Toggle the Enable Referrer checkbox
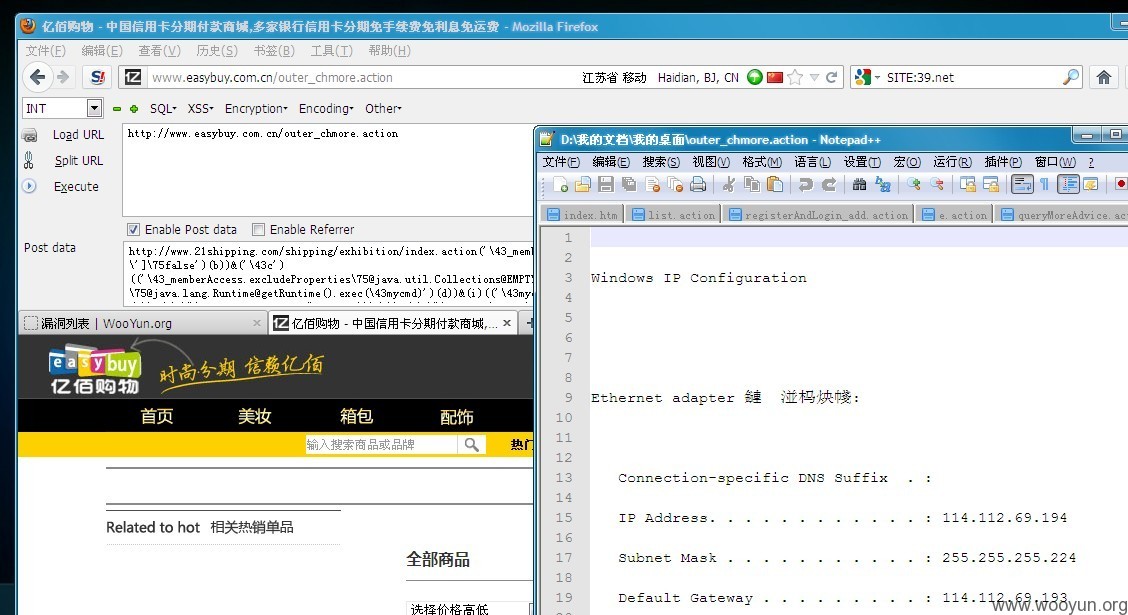This screenshot has height=615, width=1128. coord(258,229)
